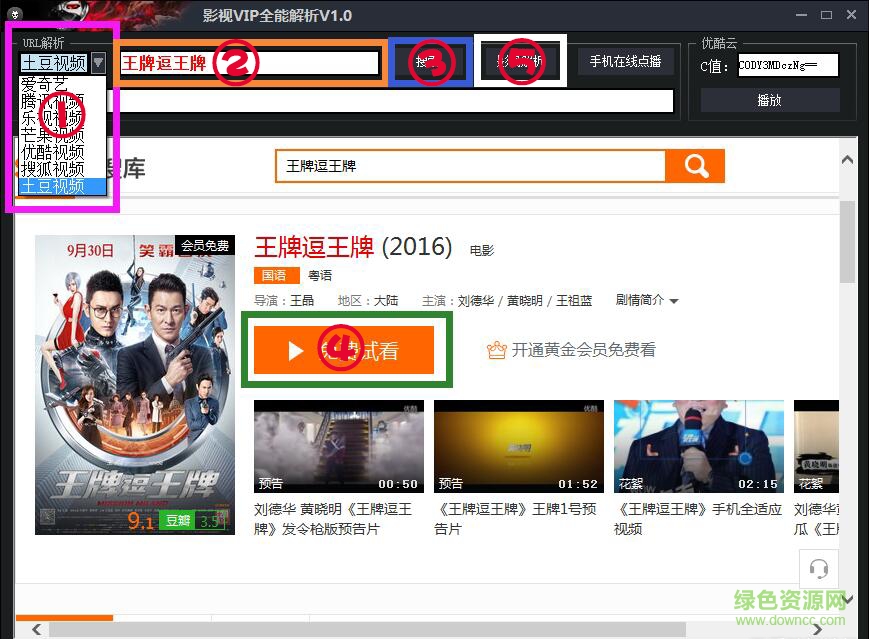869x639 pixels.
Task: Click the orange magnifier search icon
Action: [x=696, y=165]
